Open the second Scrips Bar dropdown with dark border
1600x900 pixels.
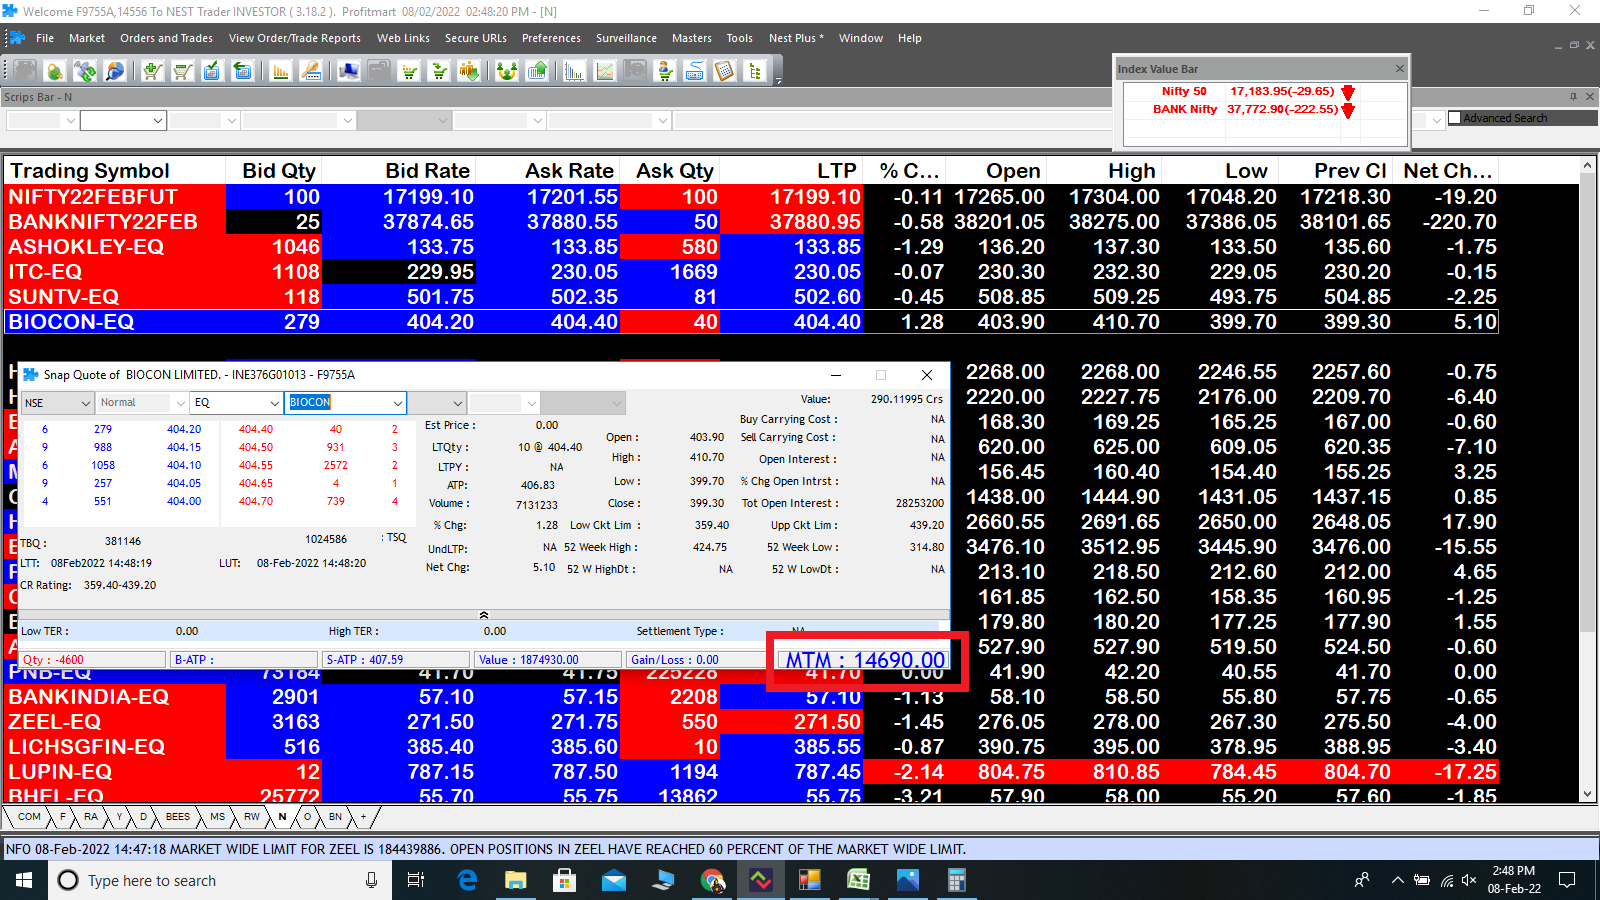123,120
